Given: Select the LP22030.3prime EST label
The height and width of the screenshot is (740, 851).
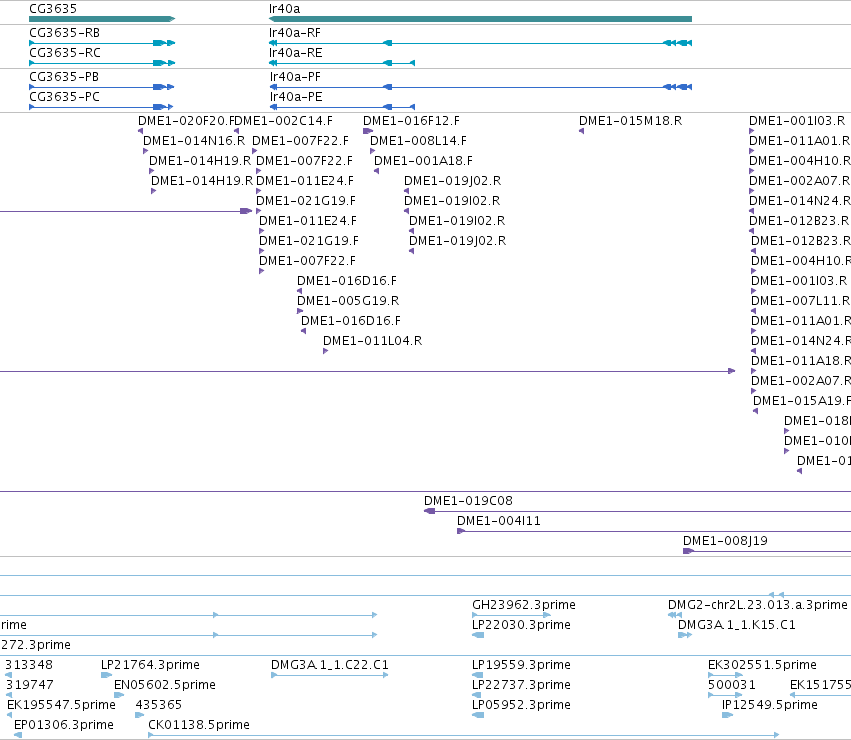Looking at the screenshot, I should (521, 625).
